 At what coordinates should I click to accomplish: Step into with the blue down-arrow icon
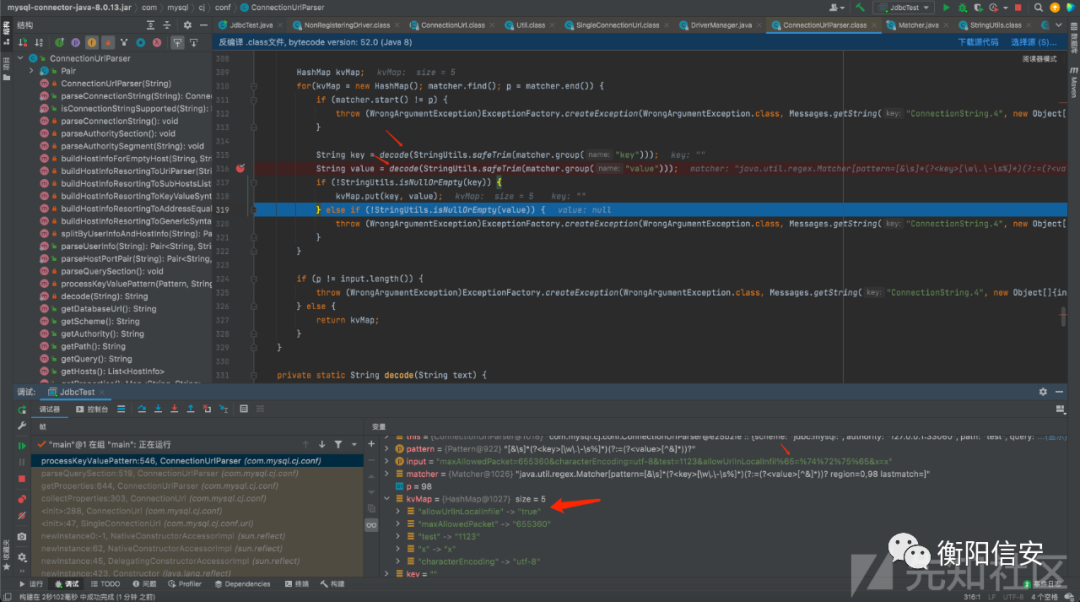click(x=158, y=409)
